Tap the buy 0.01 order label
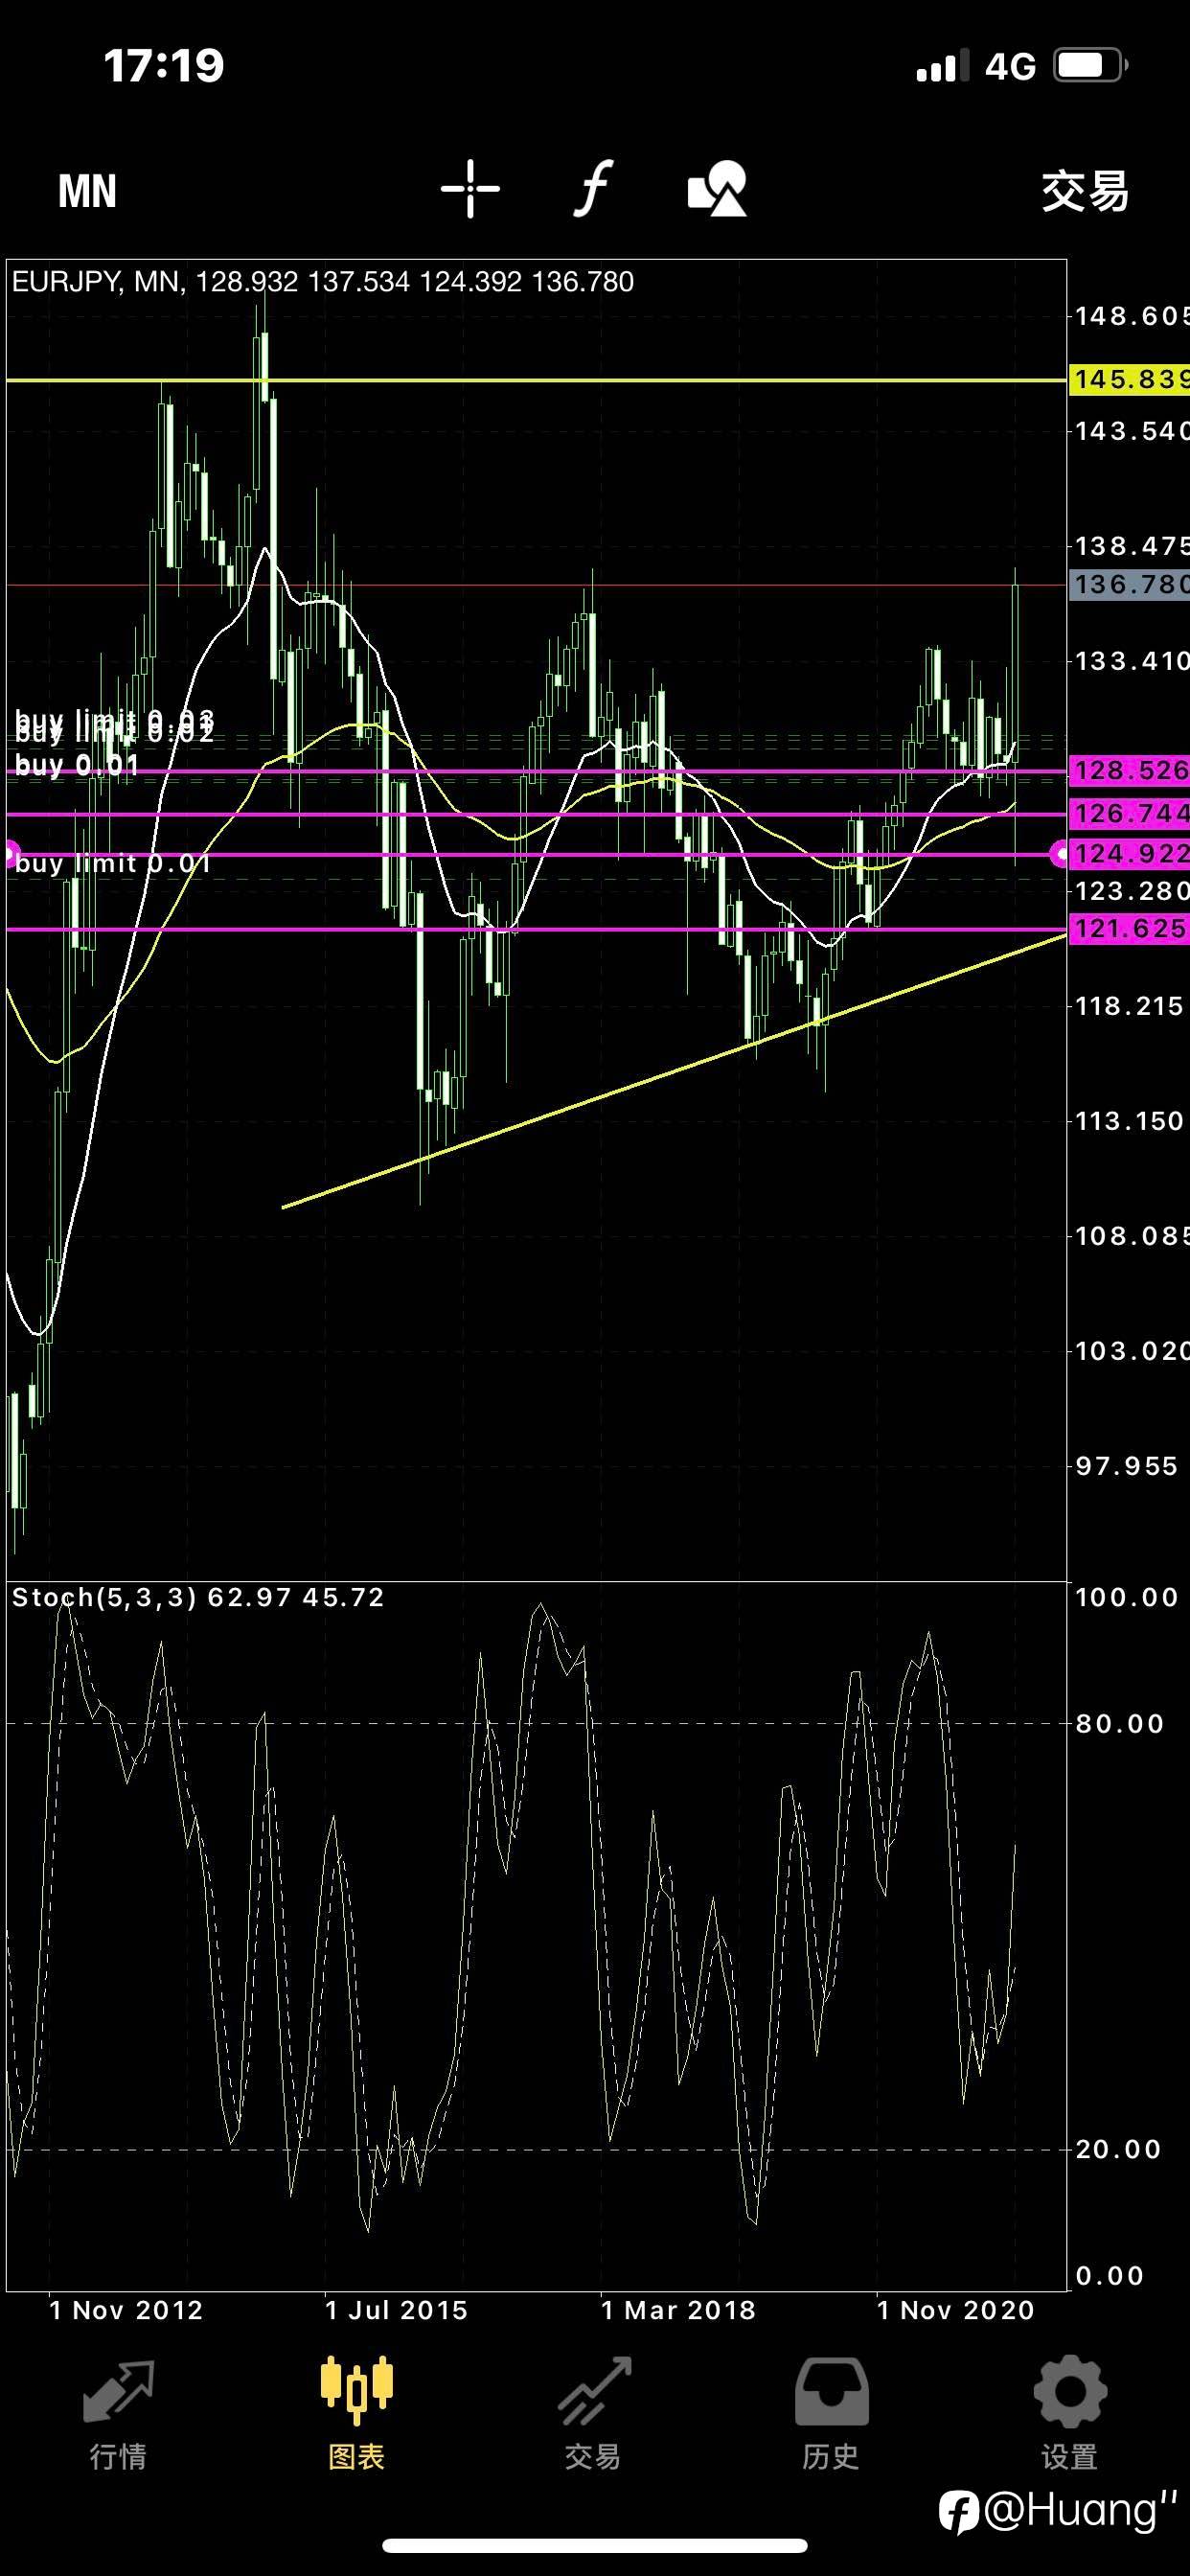This screenshot has width=1190, height=2576. (77, 765)
